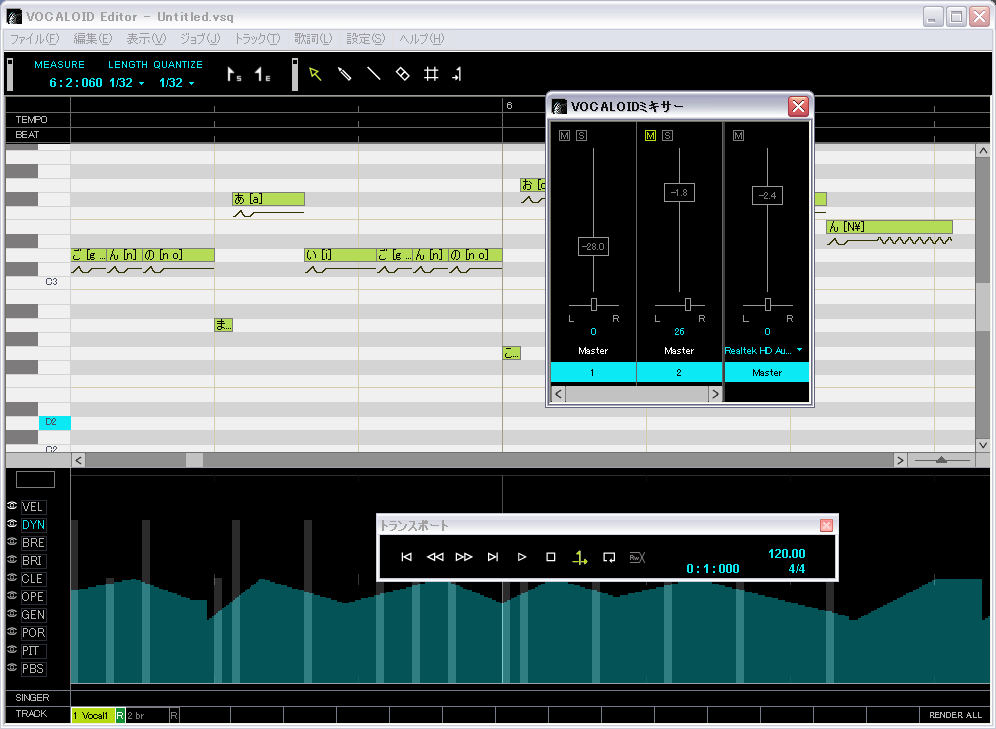Jump to start in Transport

coord(407,557)
